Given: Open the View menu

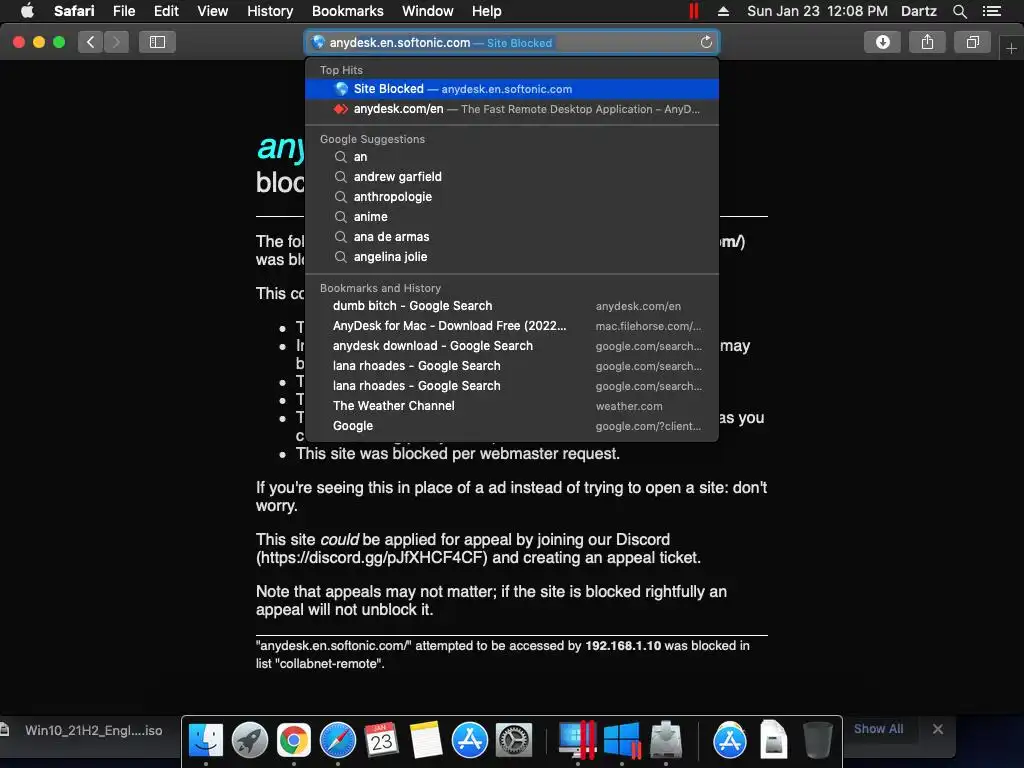Looking at the screenshot, I should pyautogui.click(x=213, y=11).
